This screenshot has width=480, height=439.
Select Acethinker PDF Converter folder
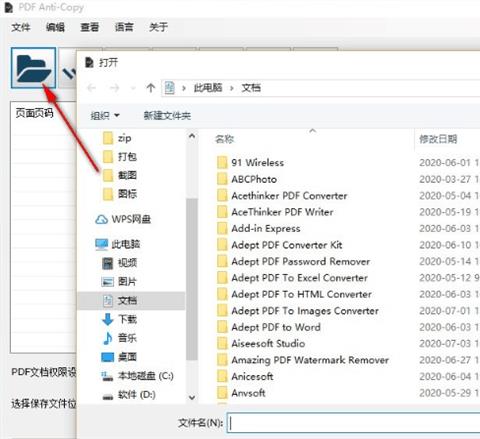282,196
